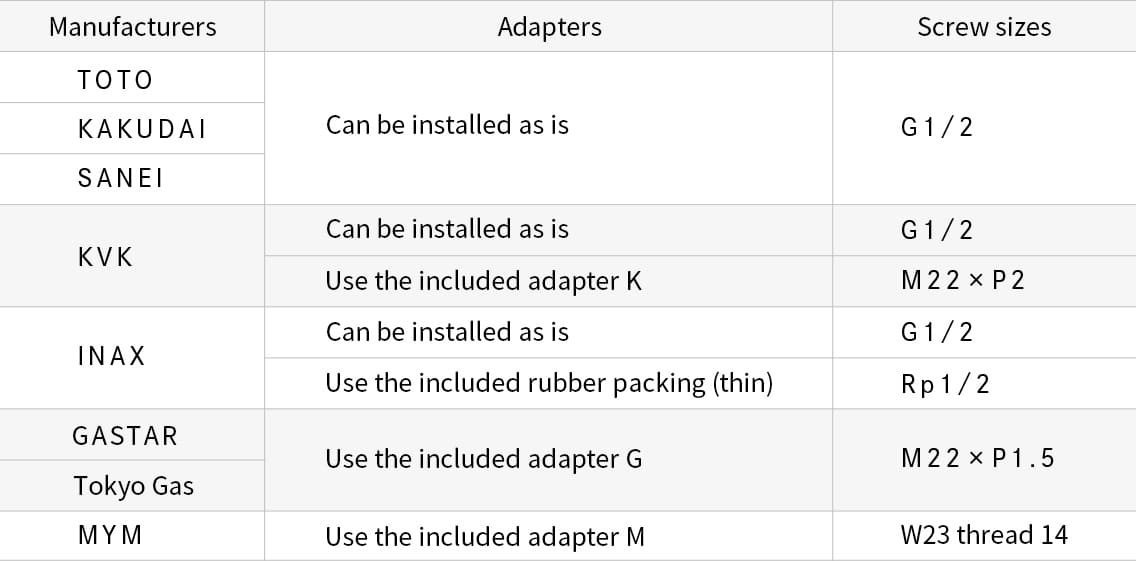Select the TOTO manufacturer cell
The image size is (1136, 561).
[132, 78]
